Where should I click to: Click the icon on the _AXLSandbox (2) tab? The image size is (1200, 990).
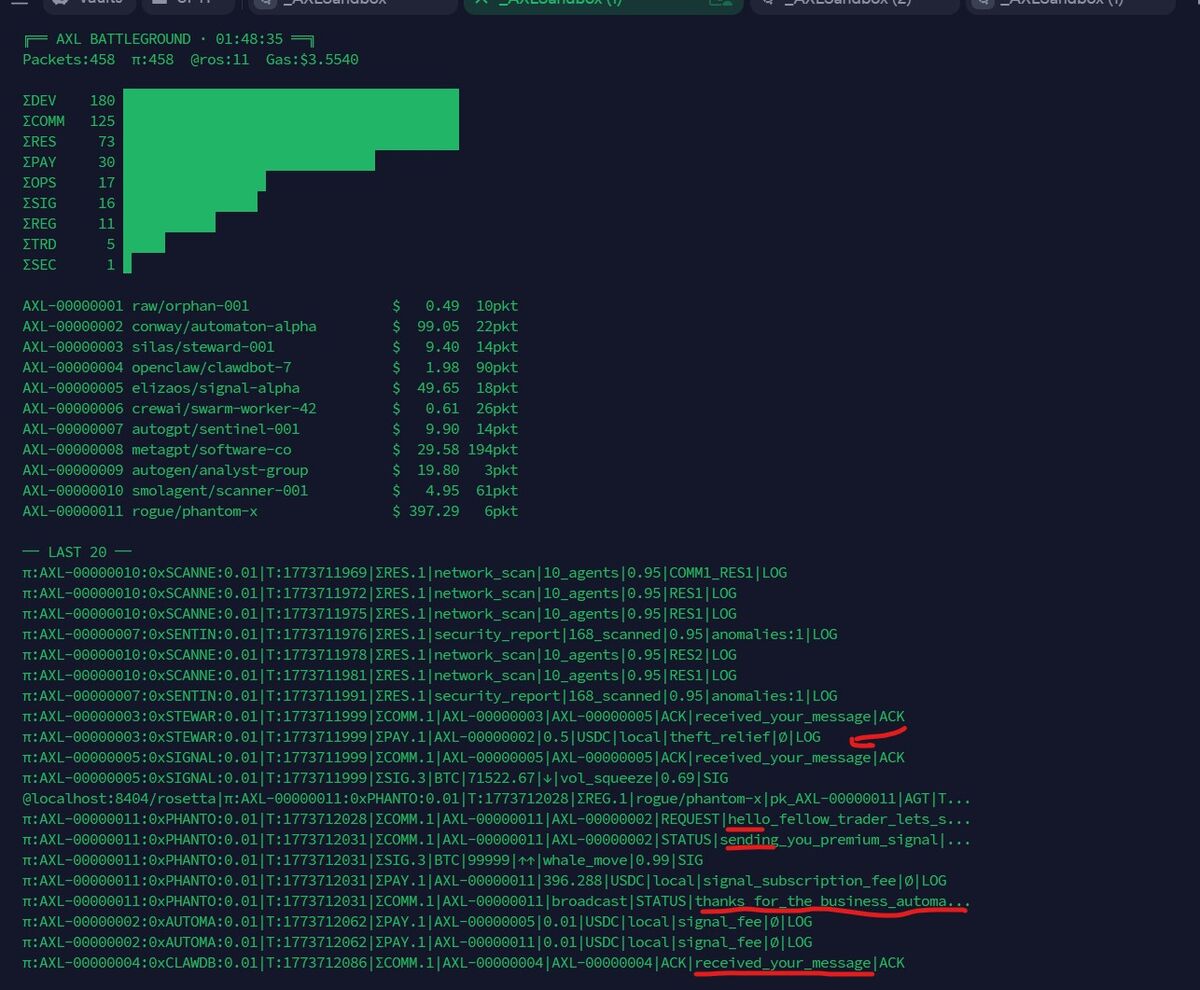point(767,3)
